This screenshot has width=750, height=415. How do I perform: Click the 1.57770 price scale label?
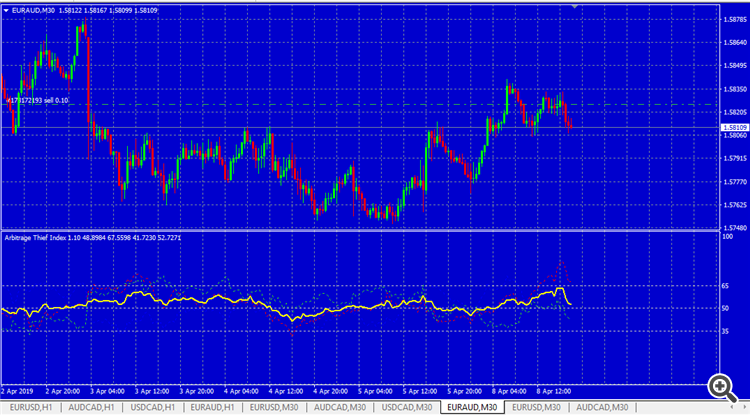click(736, 182)
